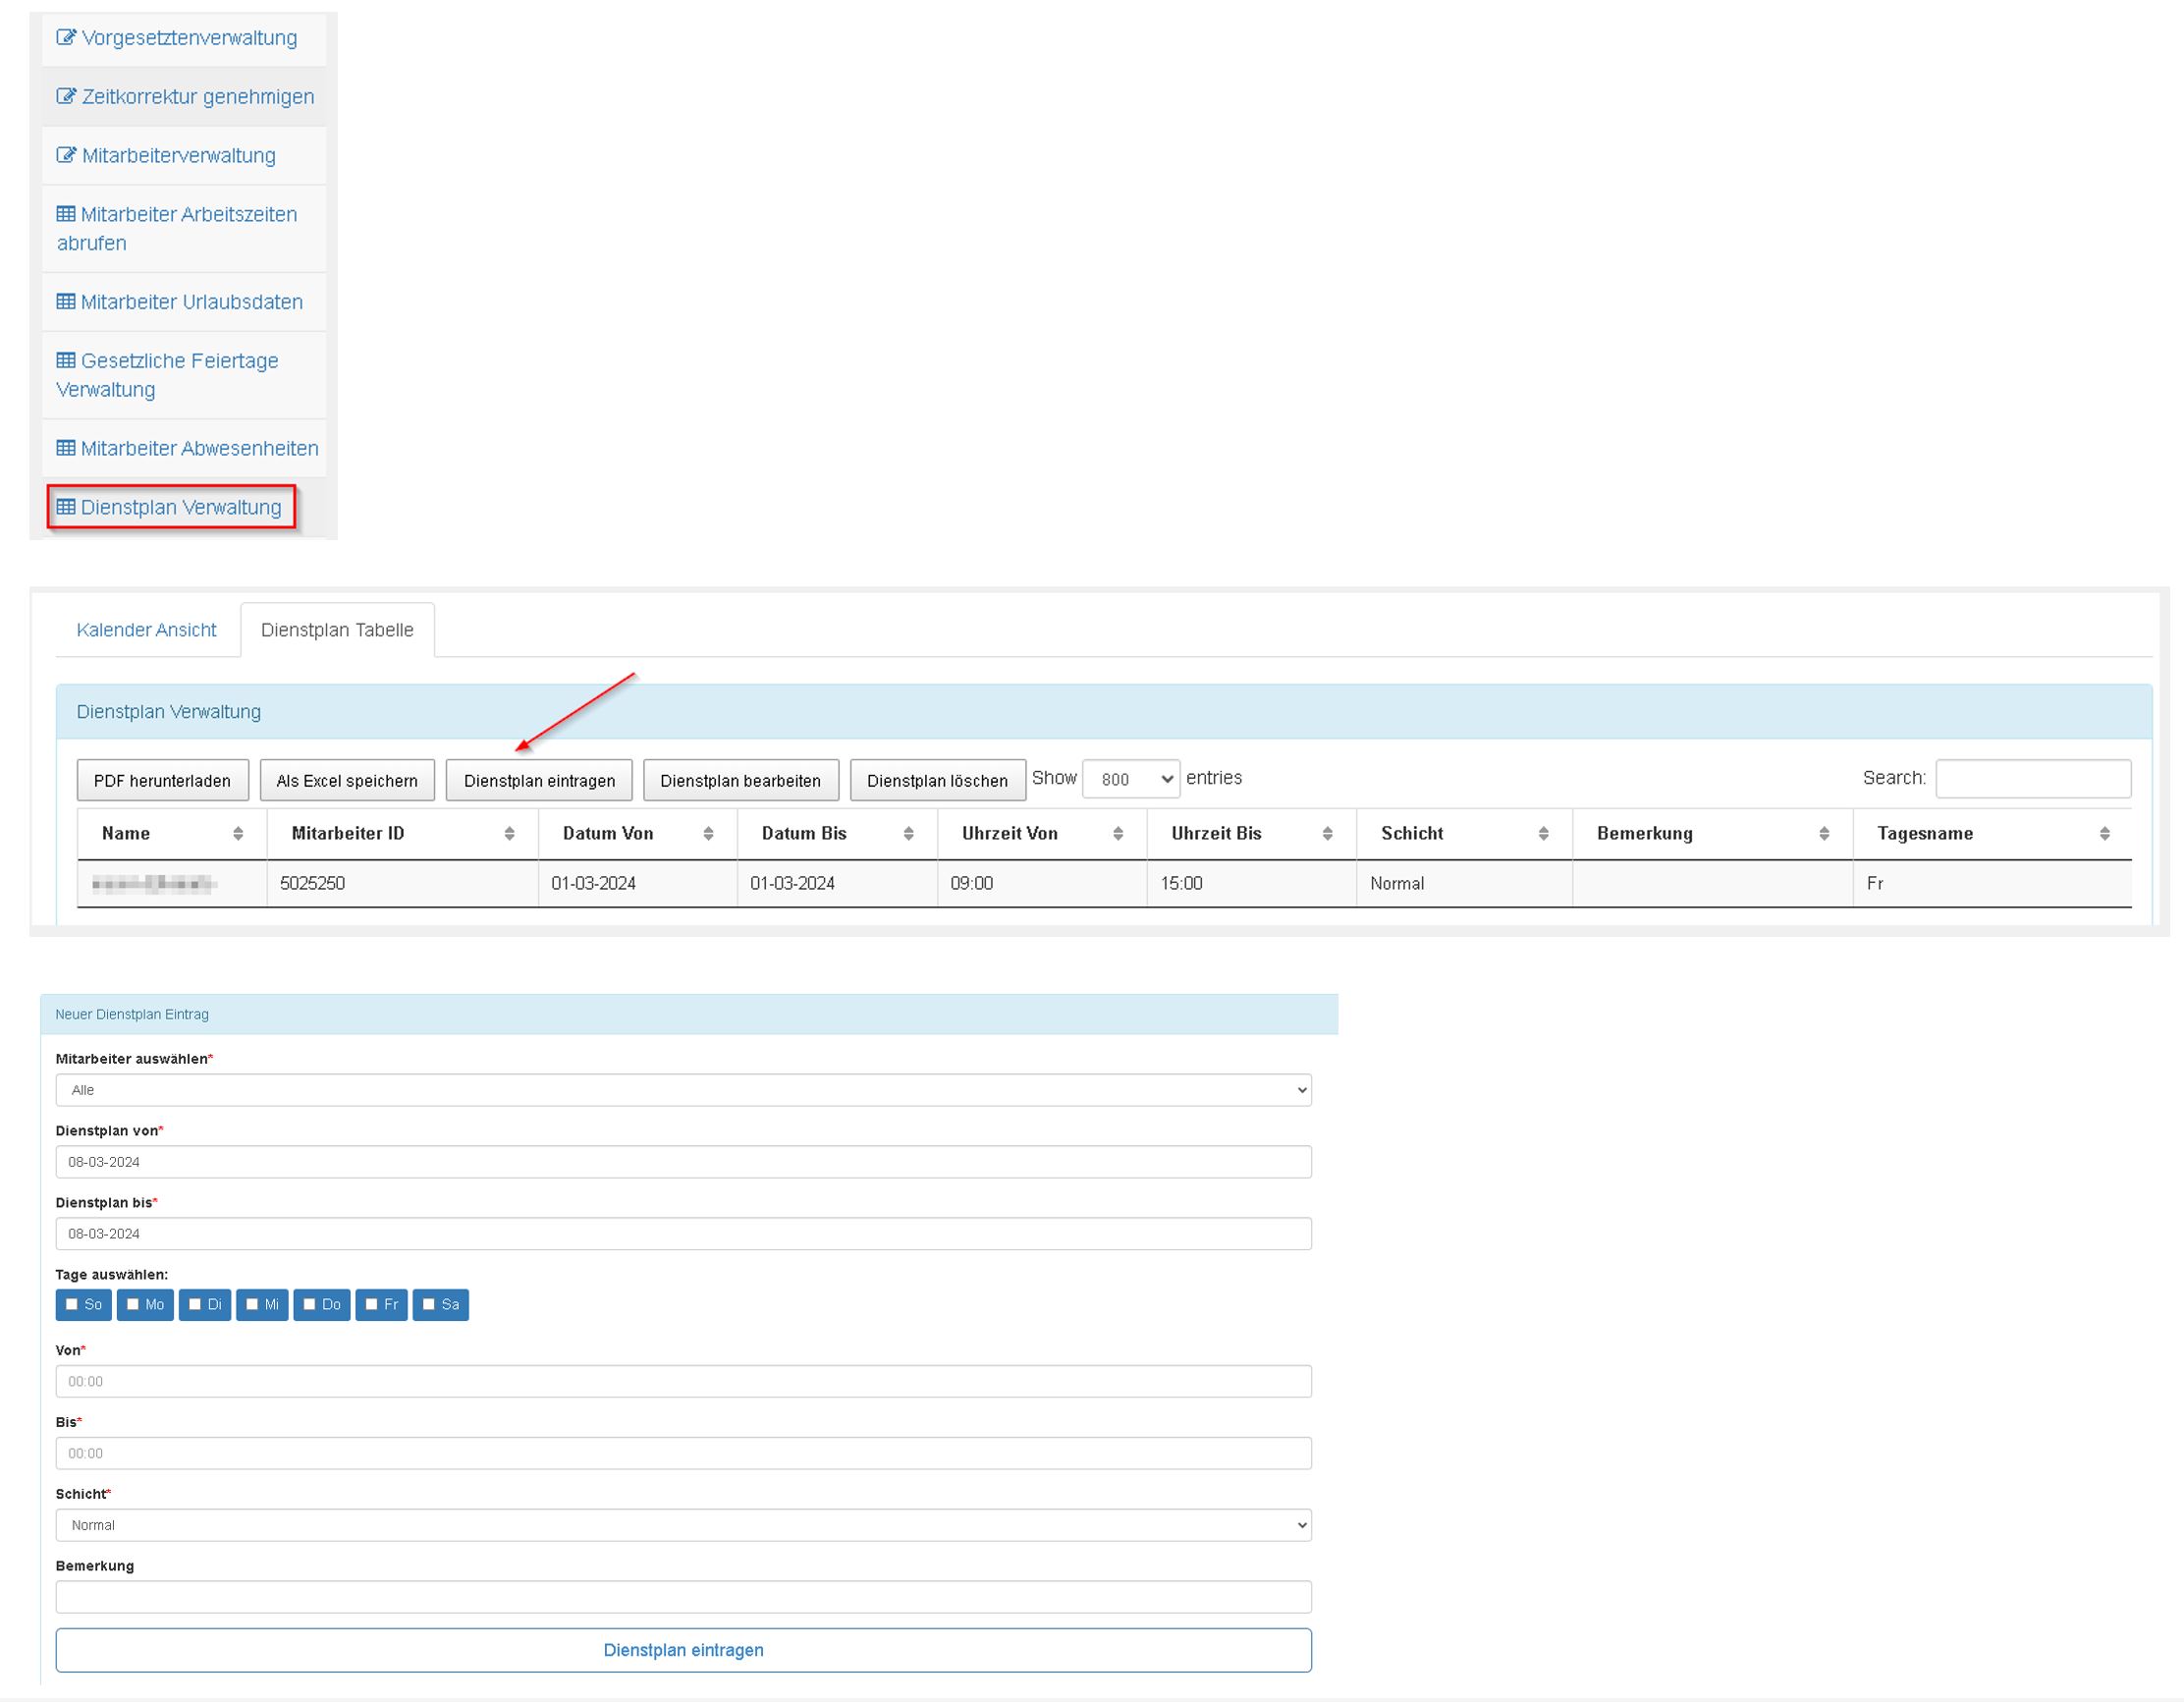Viewport: 2184px width, 1702px height.
Task: Tick the Mi day checkbox
Action: 252,1304
